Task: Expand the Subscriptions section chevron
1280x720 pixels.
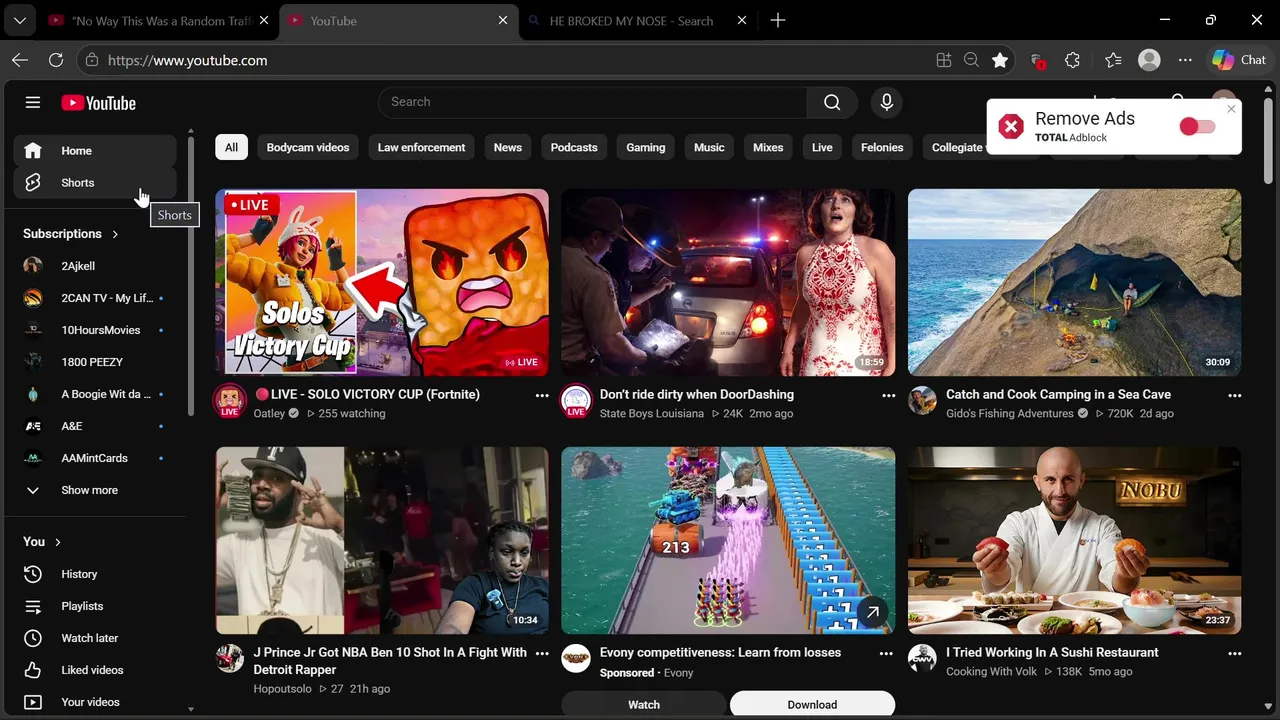Action: (x=115, y=234)
